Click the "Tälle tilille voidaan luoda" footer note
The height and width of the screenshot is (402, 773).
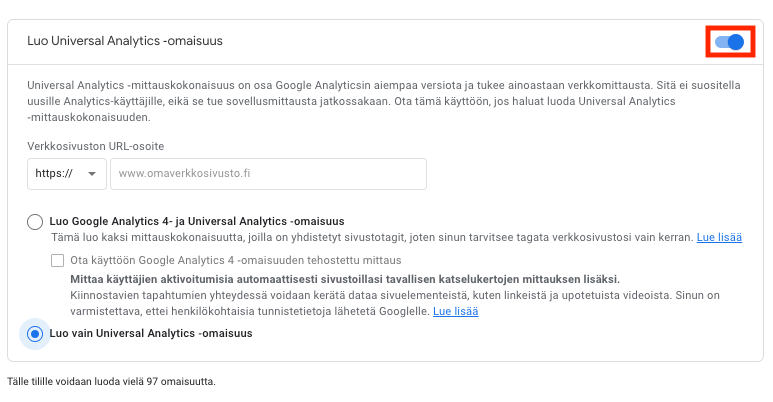coord(111,382)
